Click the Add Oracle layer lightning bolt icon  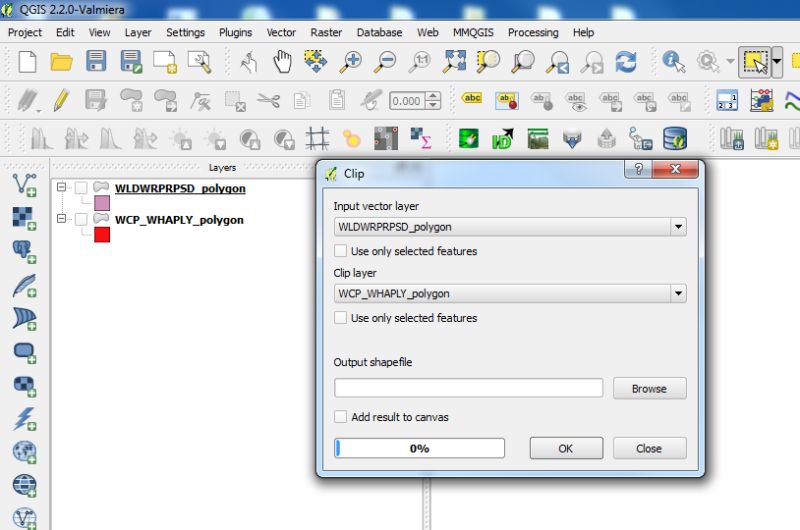[24, 419]
